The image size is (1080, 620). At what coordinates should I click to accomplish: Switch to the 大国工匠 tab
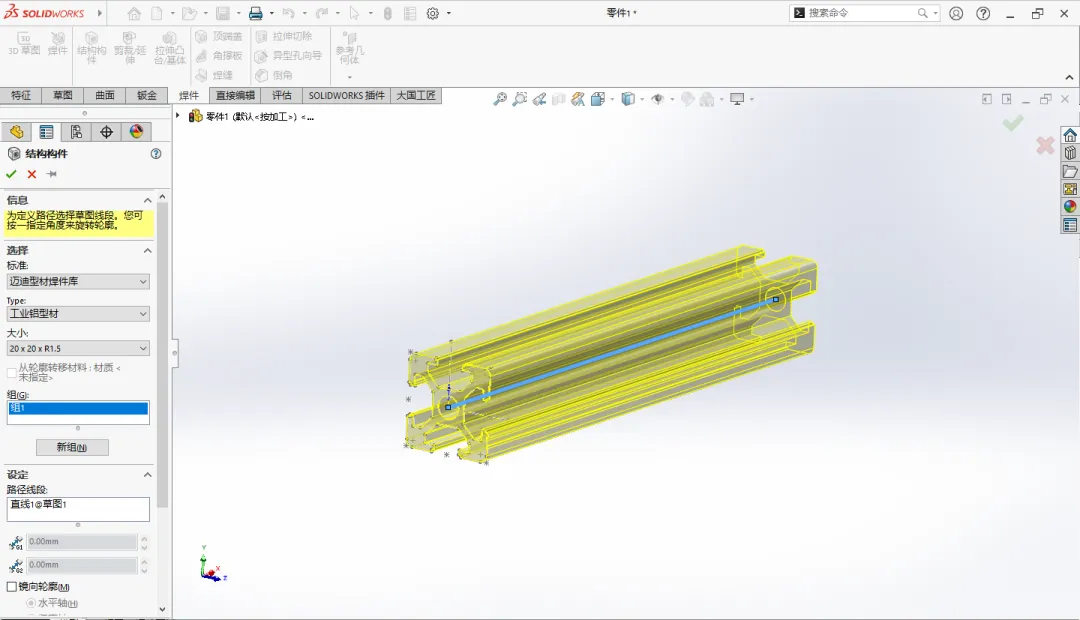[x=416, y=96]
